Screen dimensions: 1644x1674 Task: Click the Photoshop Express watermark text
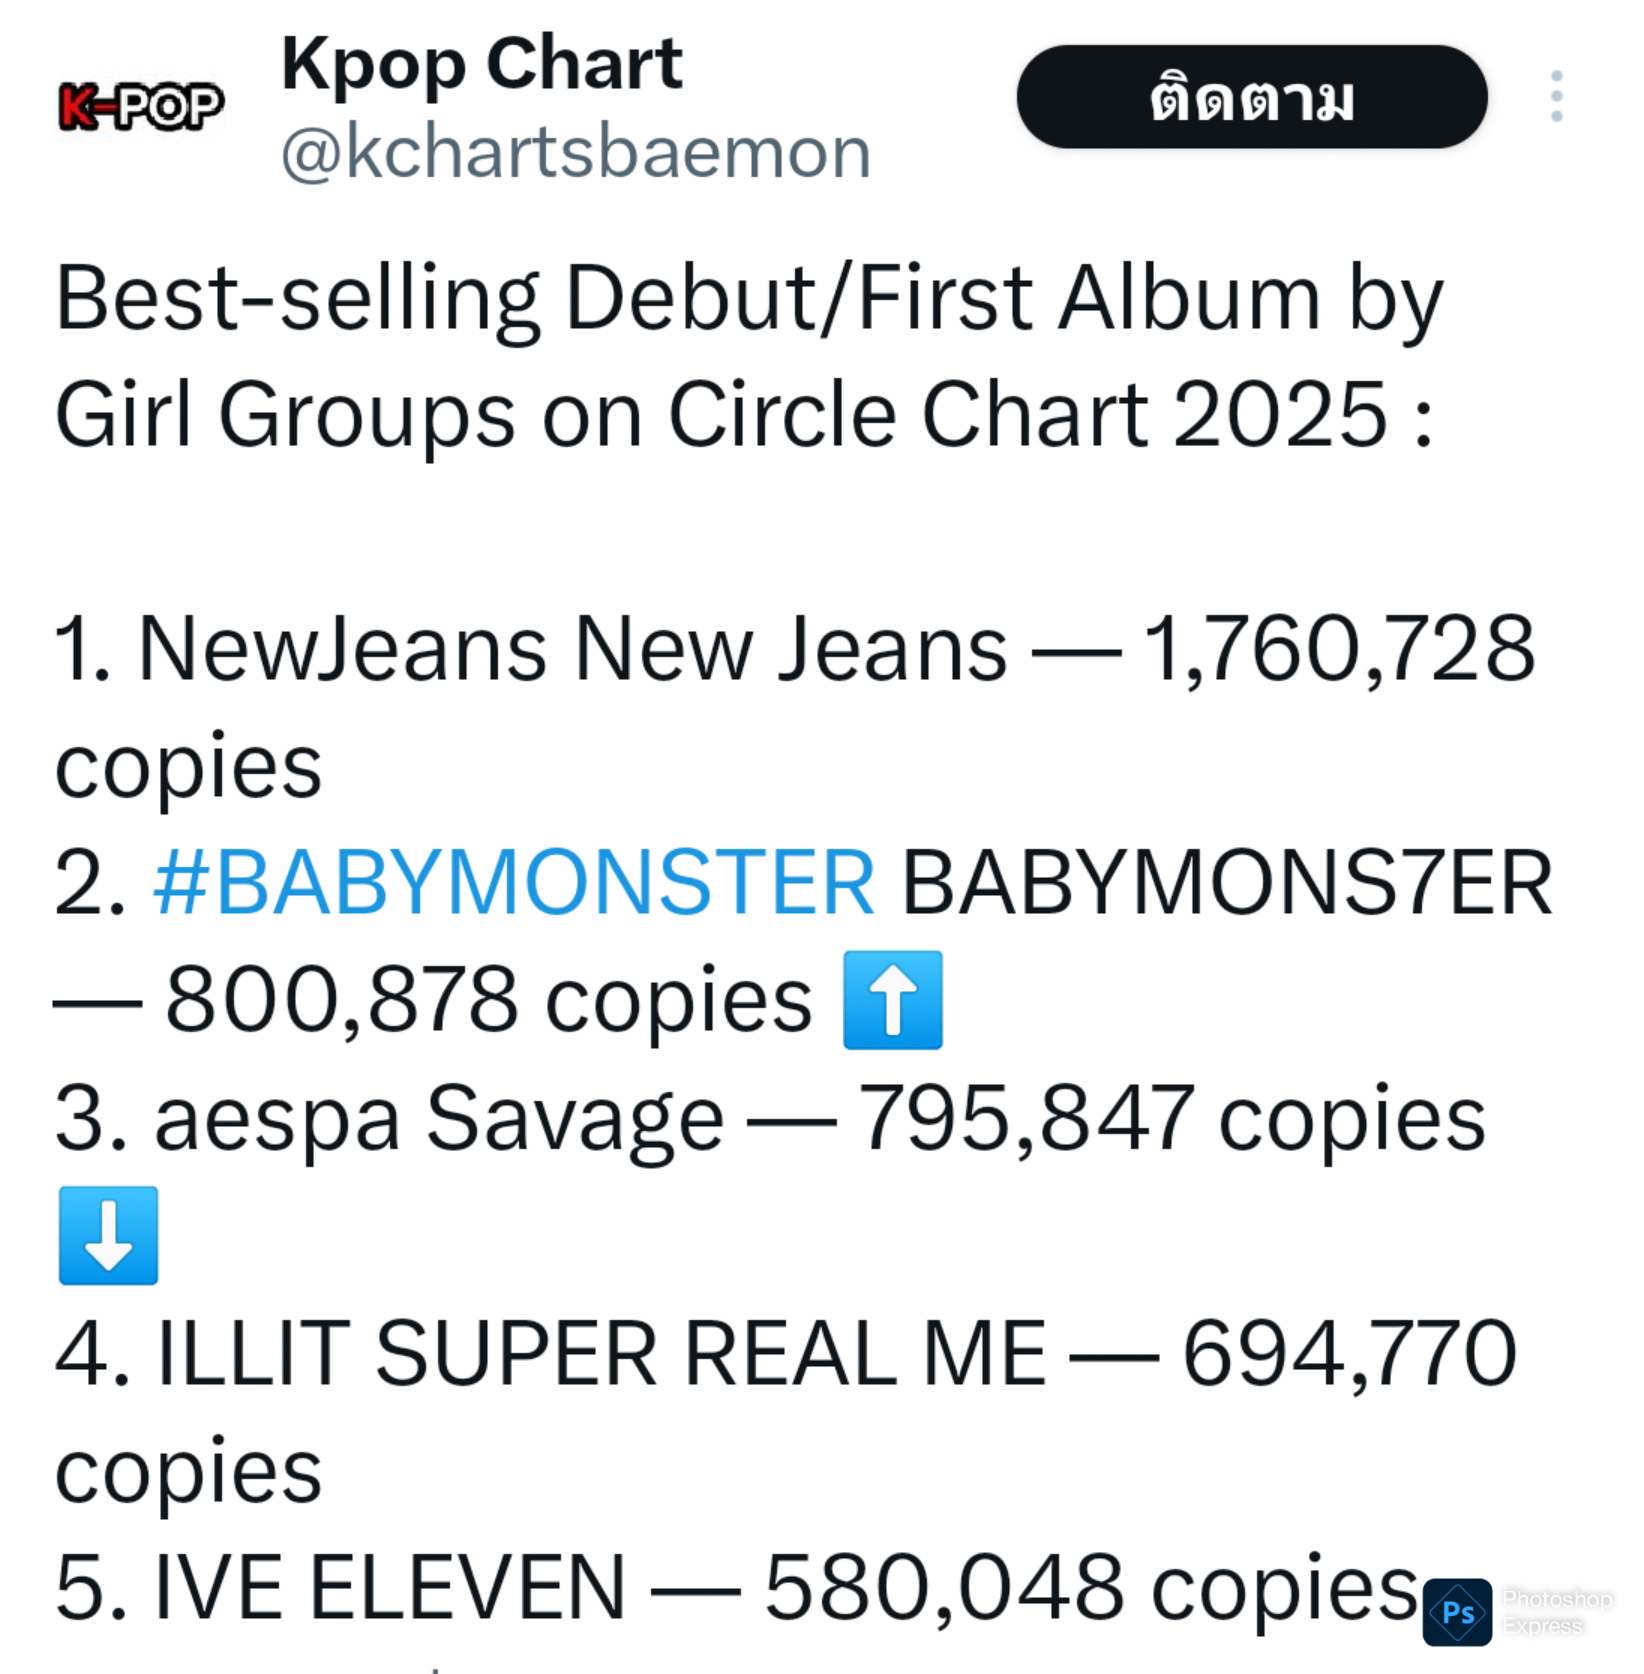(1557, 1612)
